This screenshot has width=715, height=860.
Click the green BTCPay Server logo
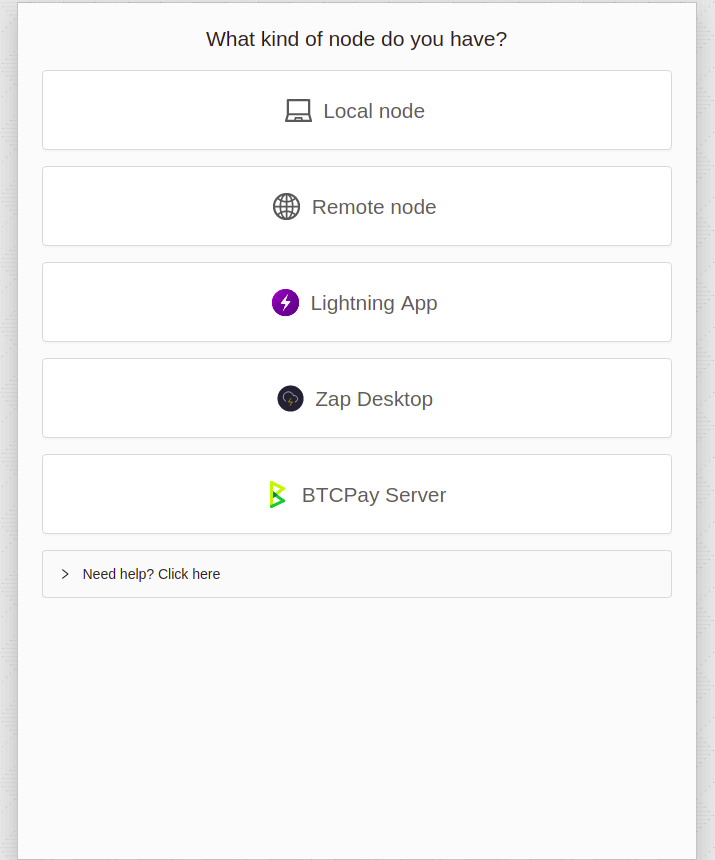tap(277, 495)
